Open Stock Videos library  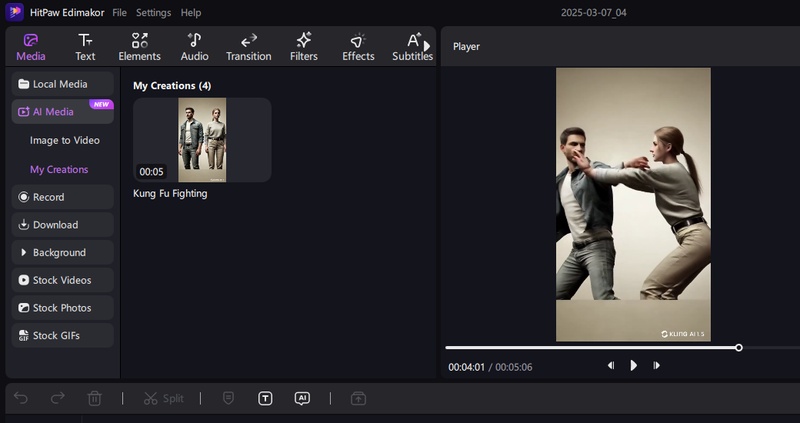(x=62, y=280)
